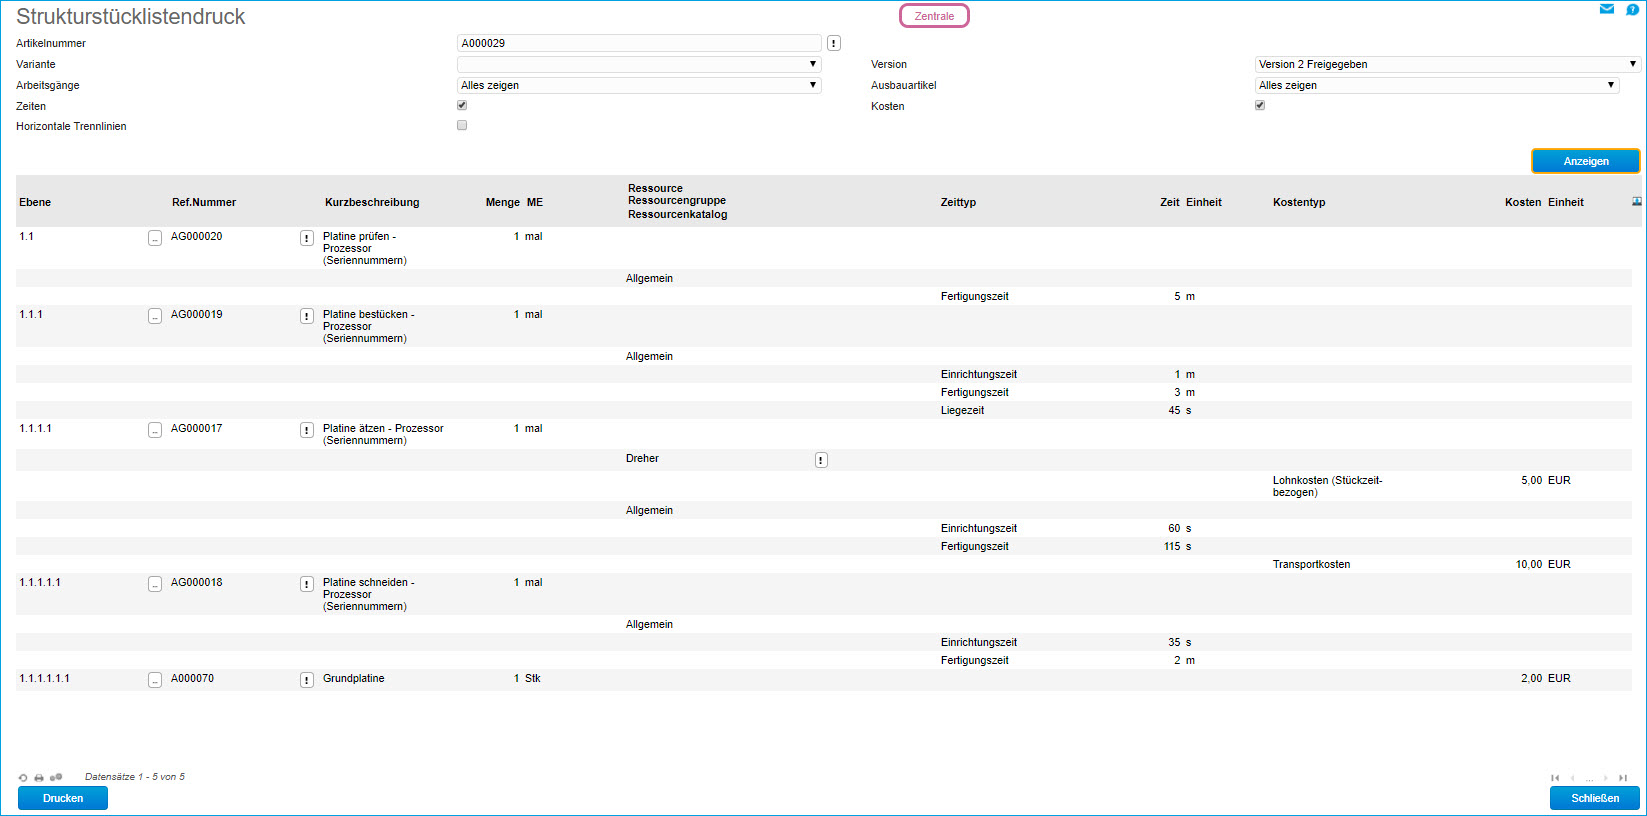Open details icon for Platine prüfen row
The height and width of the screenshot is (816, 1647).
(307, 238)
